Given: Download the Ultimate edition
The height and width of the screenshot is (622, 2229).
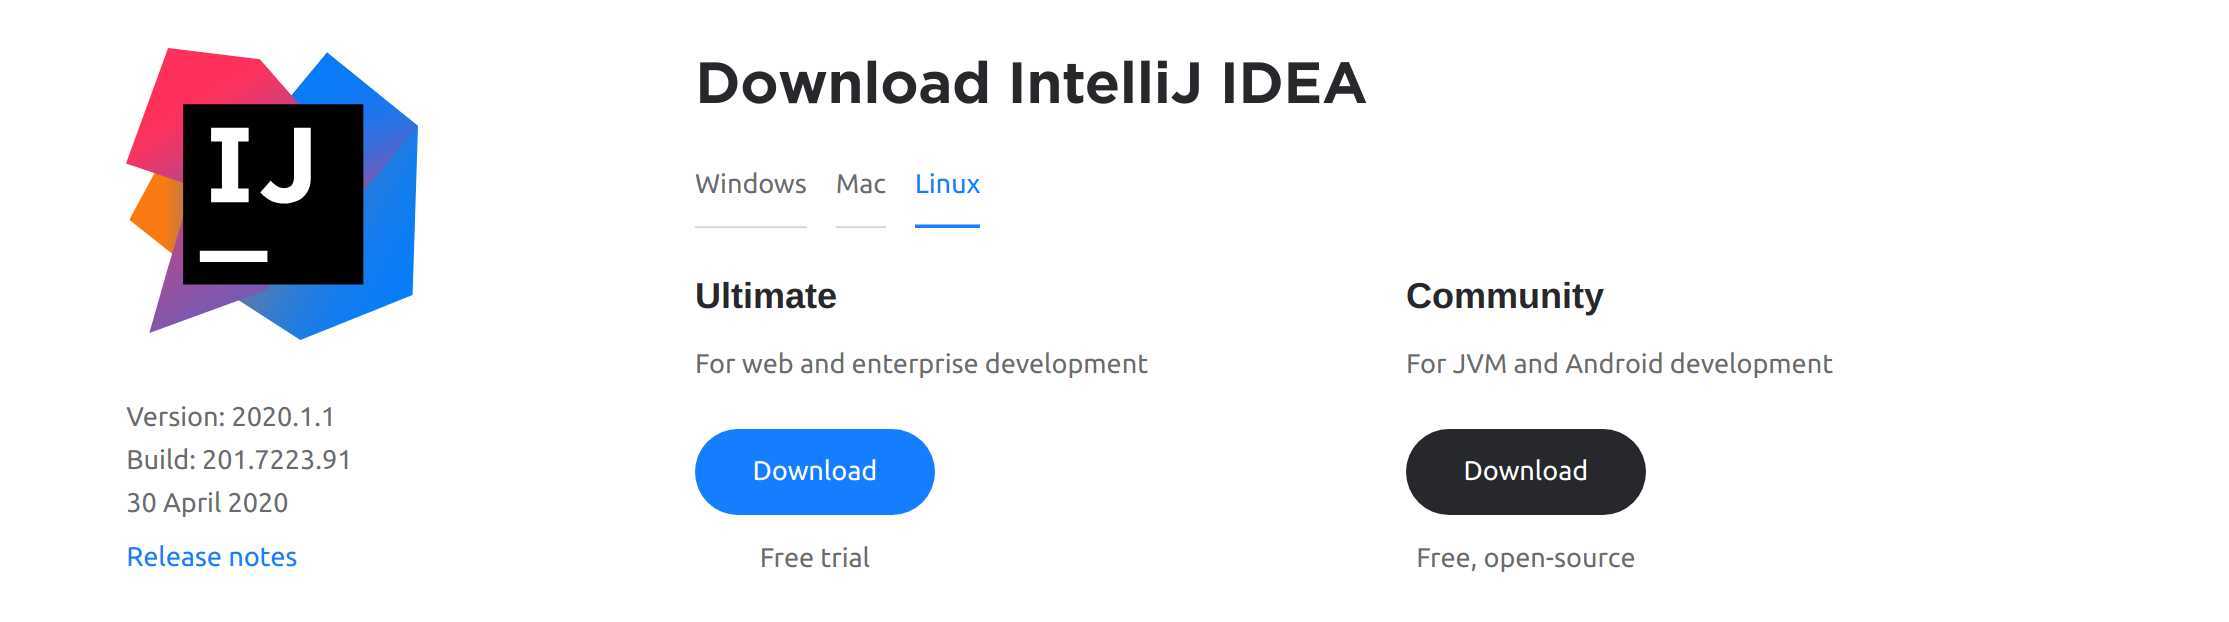Looking at the screenshot, I should point(814,471).
